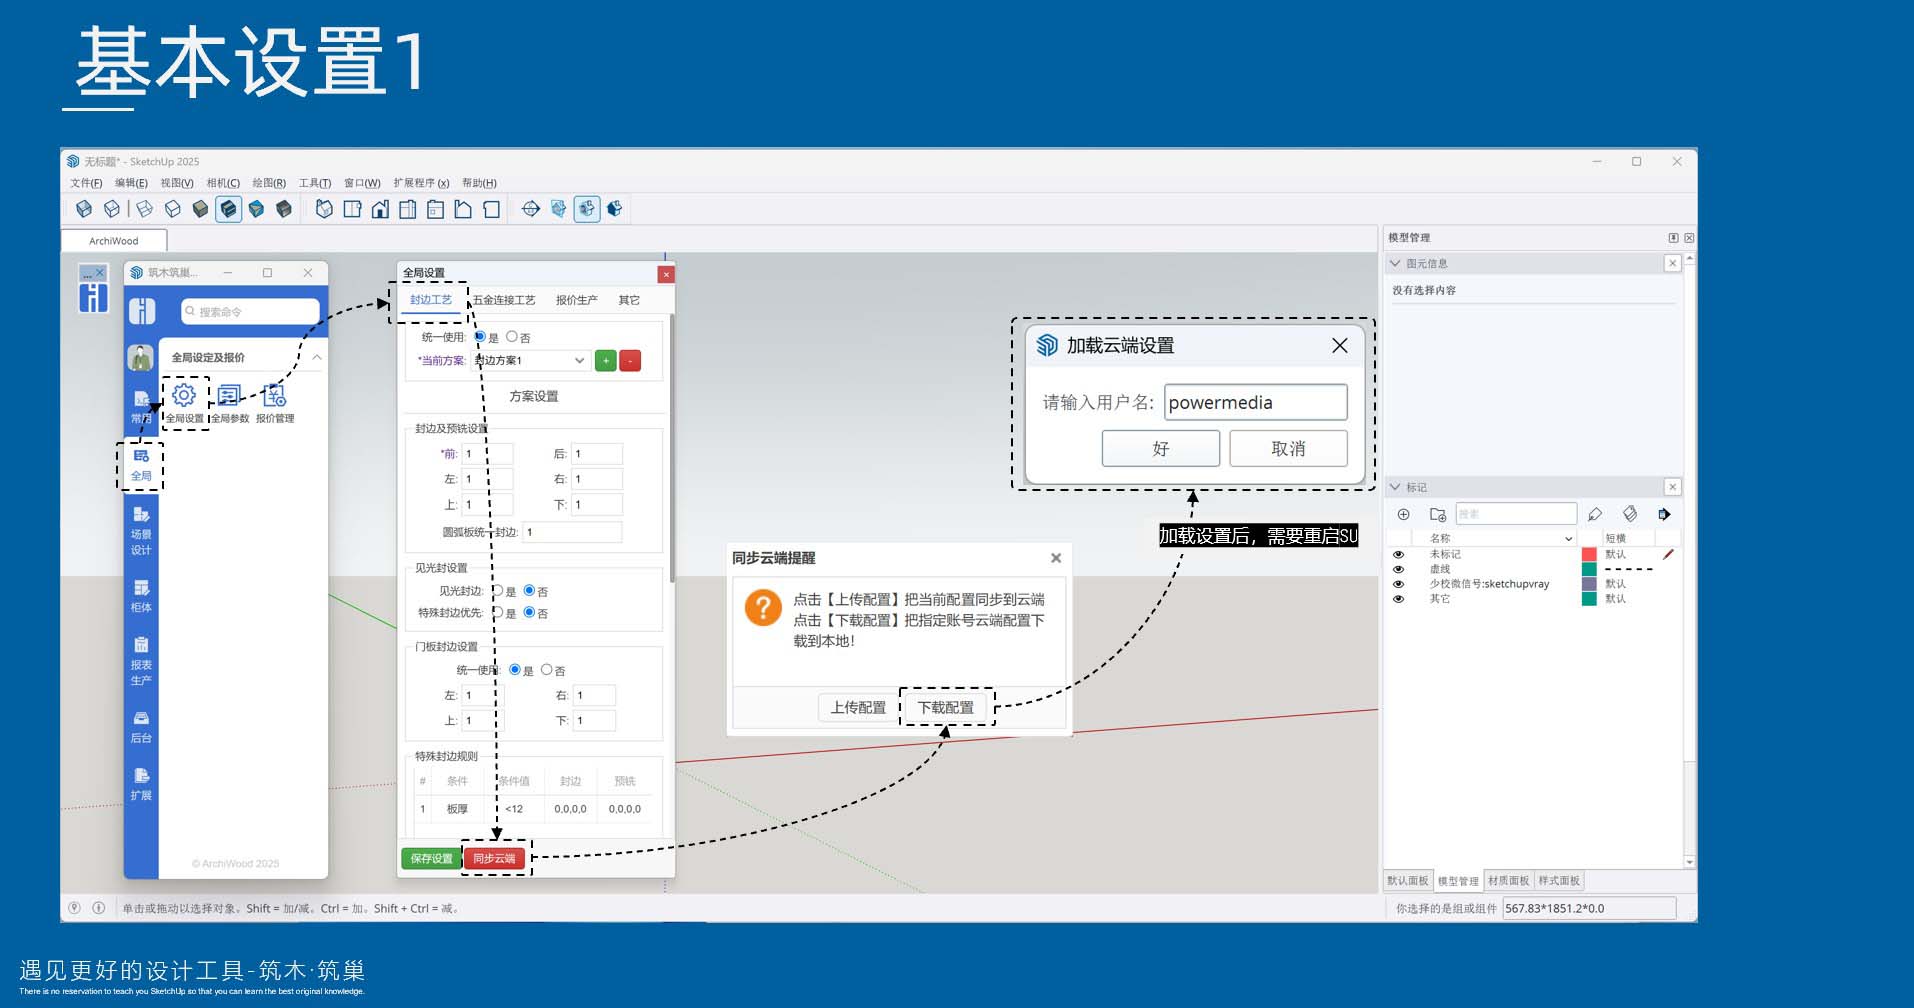Select 是 for 见光封边
Screen dimensions: 1914x1008
tap(497, 591)
